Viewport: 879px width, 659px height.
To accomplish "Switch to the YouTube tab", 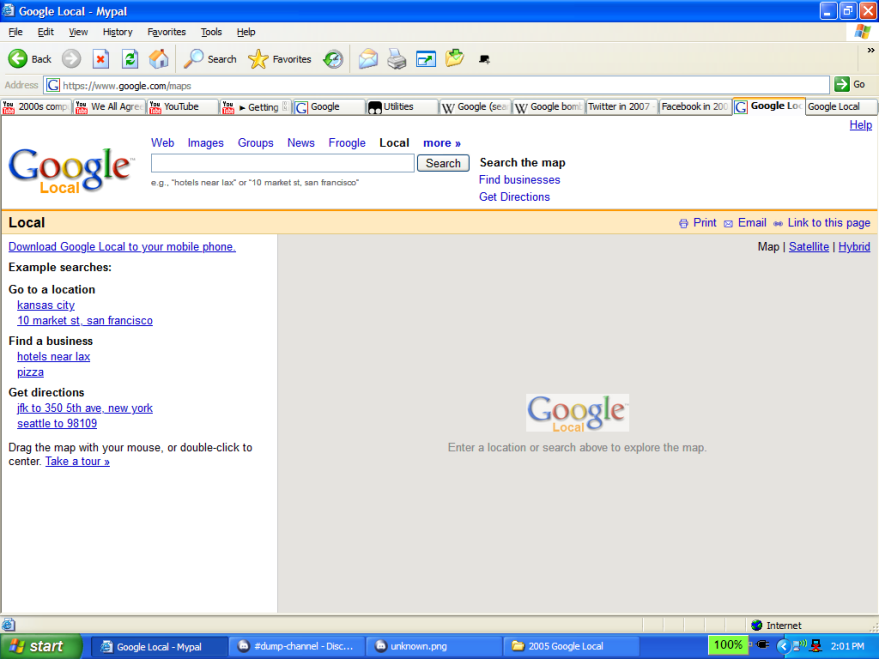I will point(183,106).
